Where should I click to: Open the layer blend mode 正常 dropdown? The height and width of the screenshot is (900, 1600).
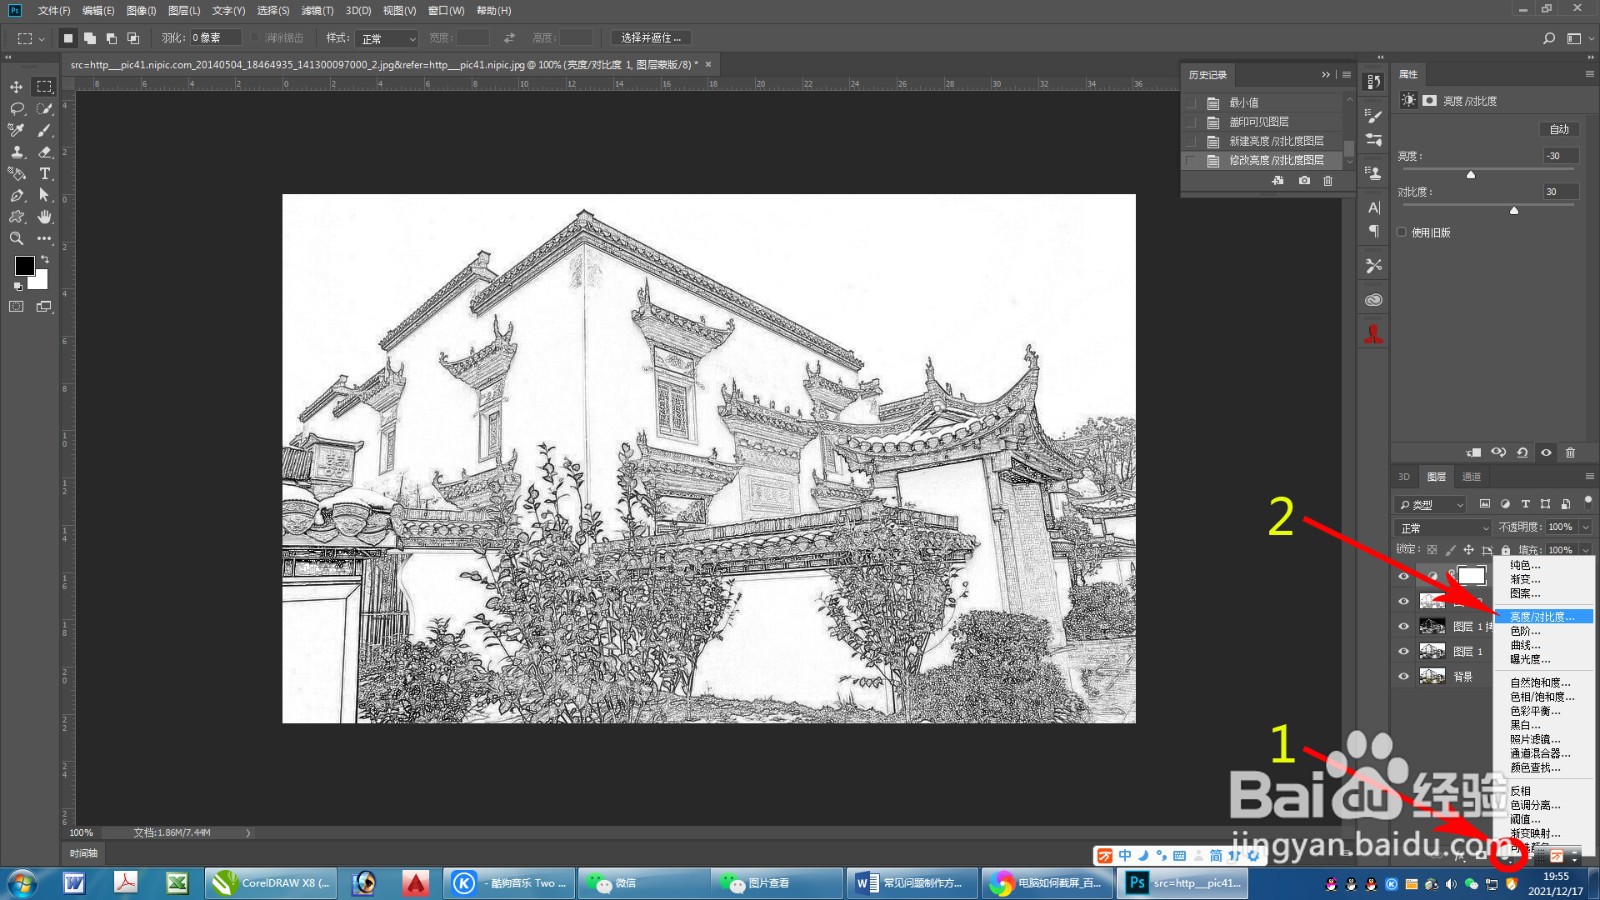coord(1443,527)
